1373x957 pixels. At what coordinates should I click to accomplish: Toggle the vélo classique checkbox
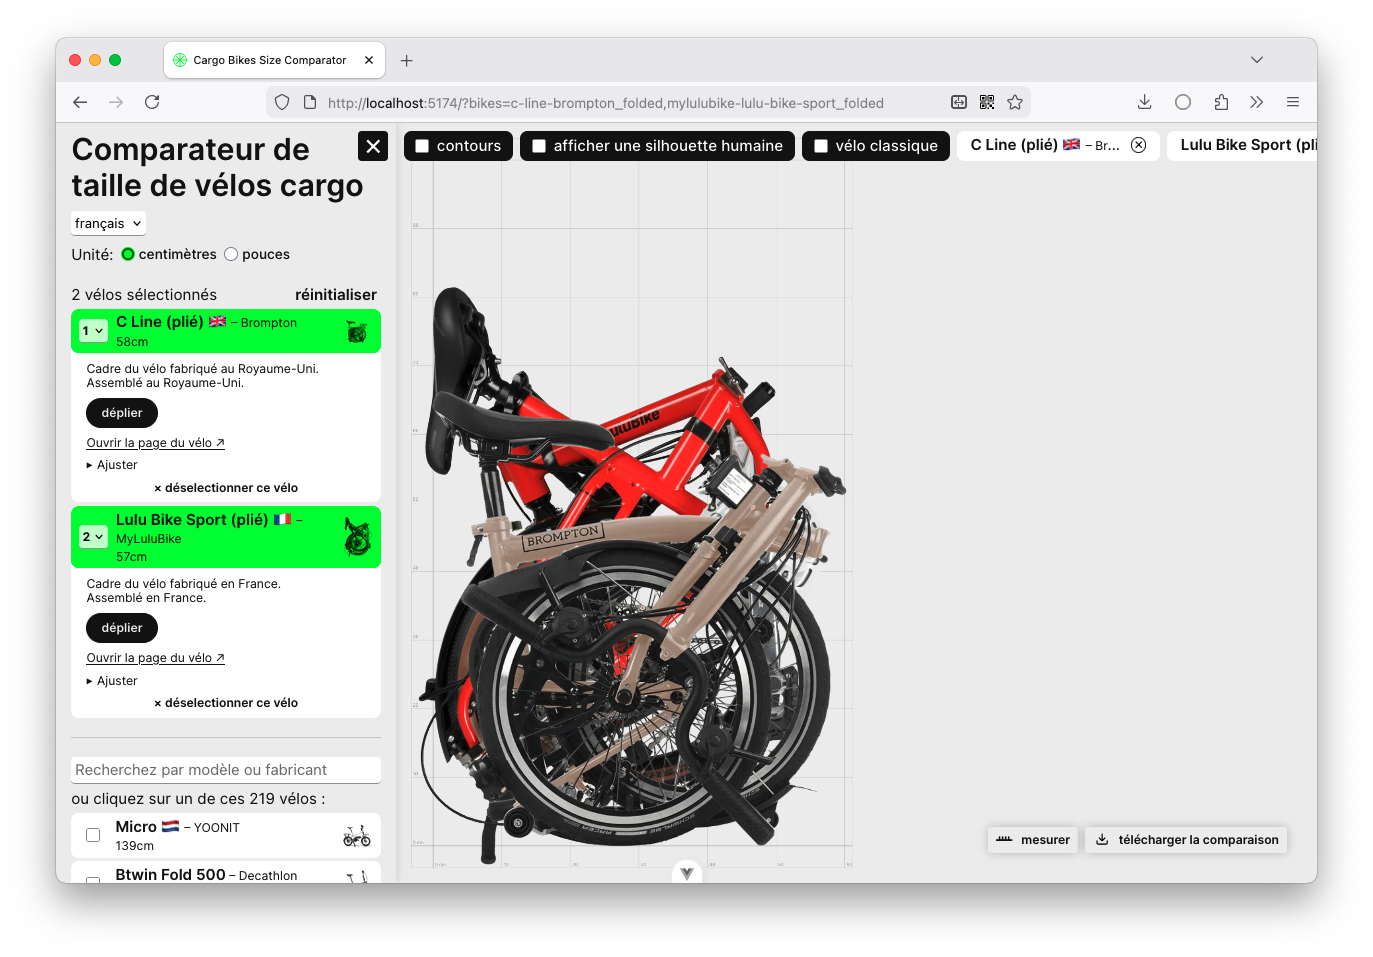[821, 146]
